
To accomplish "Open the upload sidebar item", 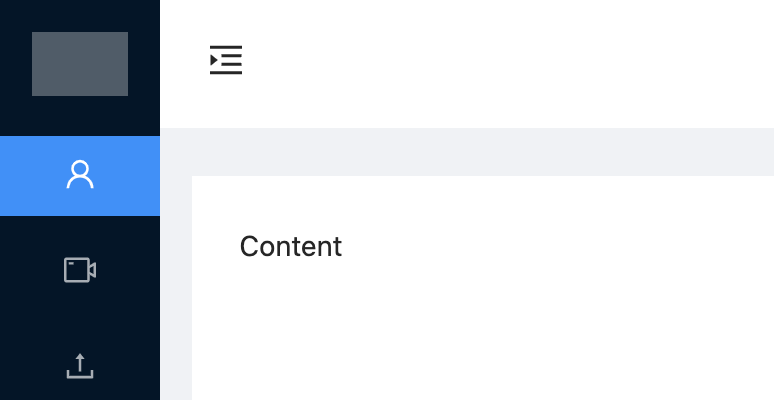I will pyautogui.click(x=80, y=366).
